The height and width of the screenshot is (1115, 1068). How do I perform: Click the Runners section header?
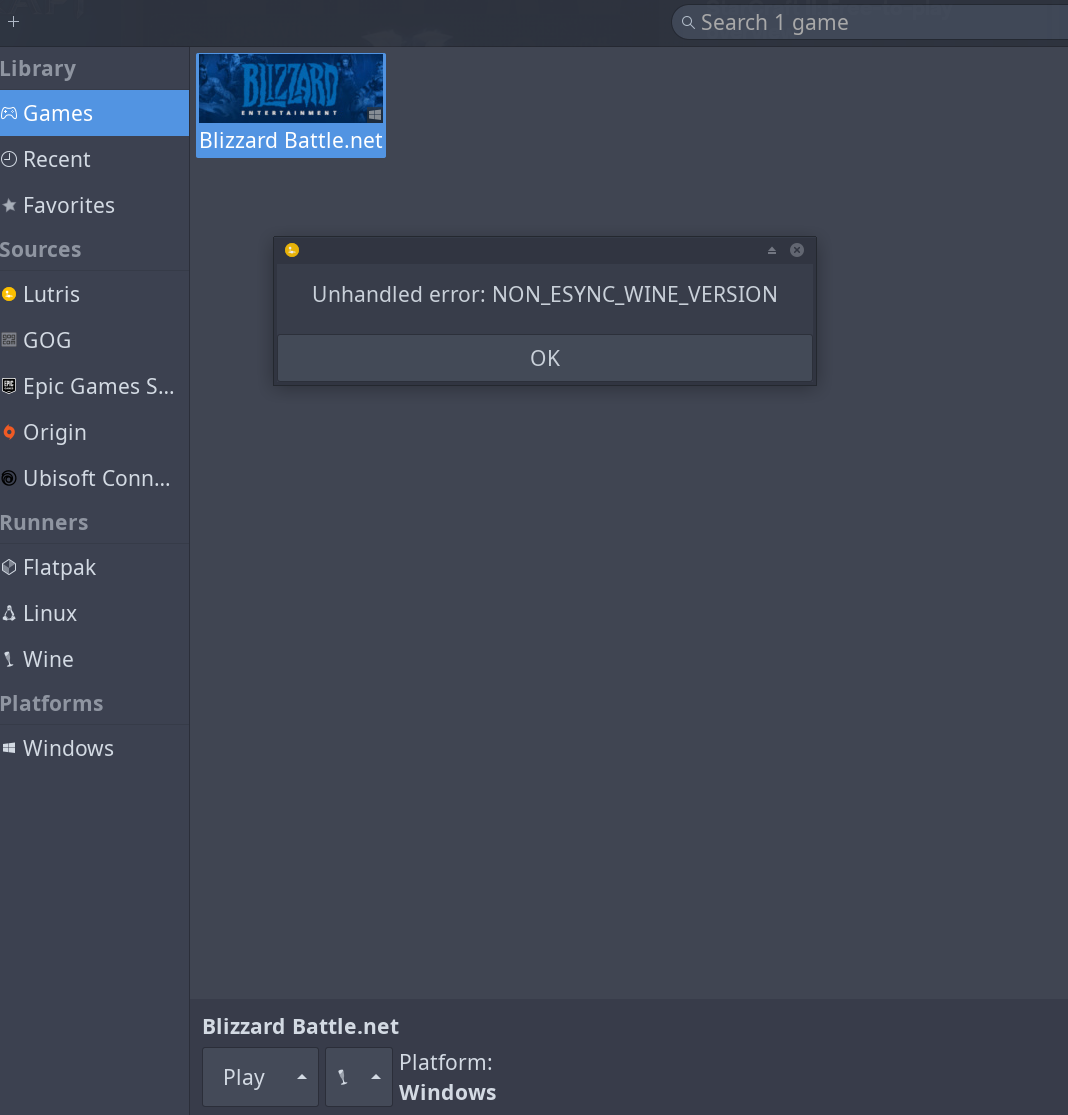click(44, 523)
